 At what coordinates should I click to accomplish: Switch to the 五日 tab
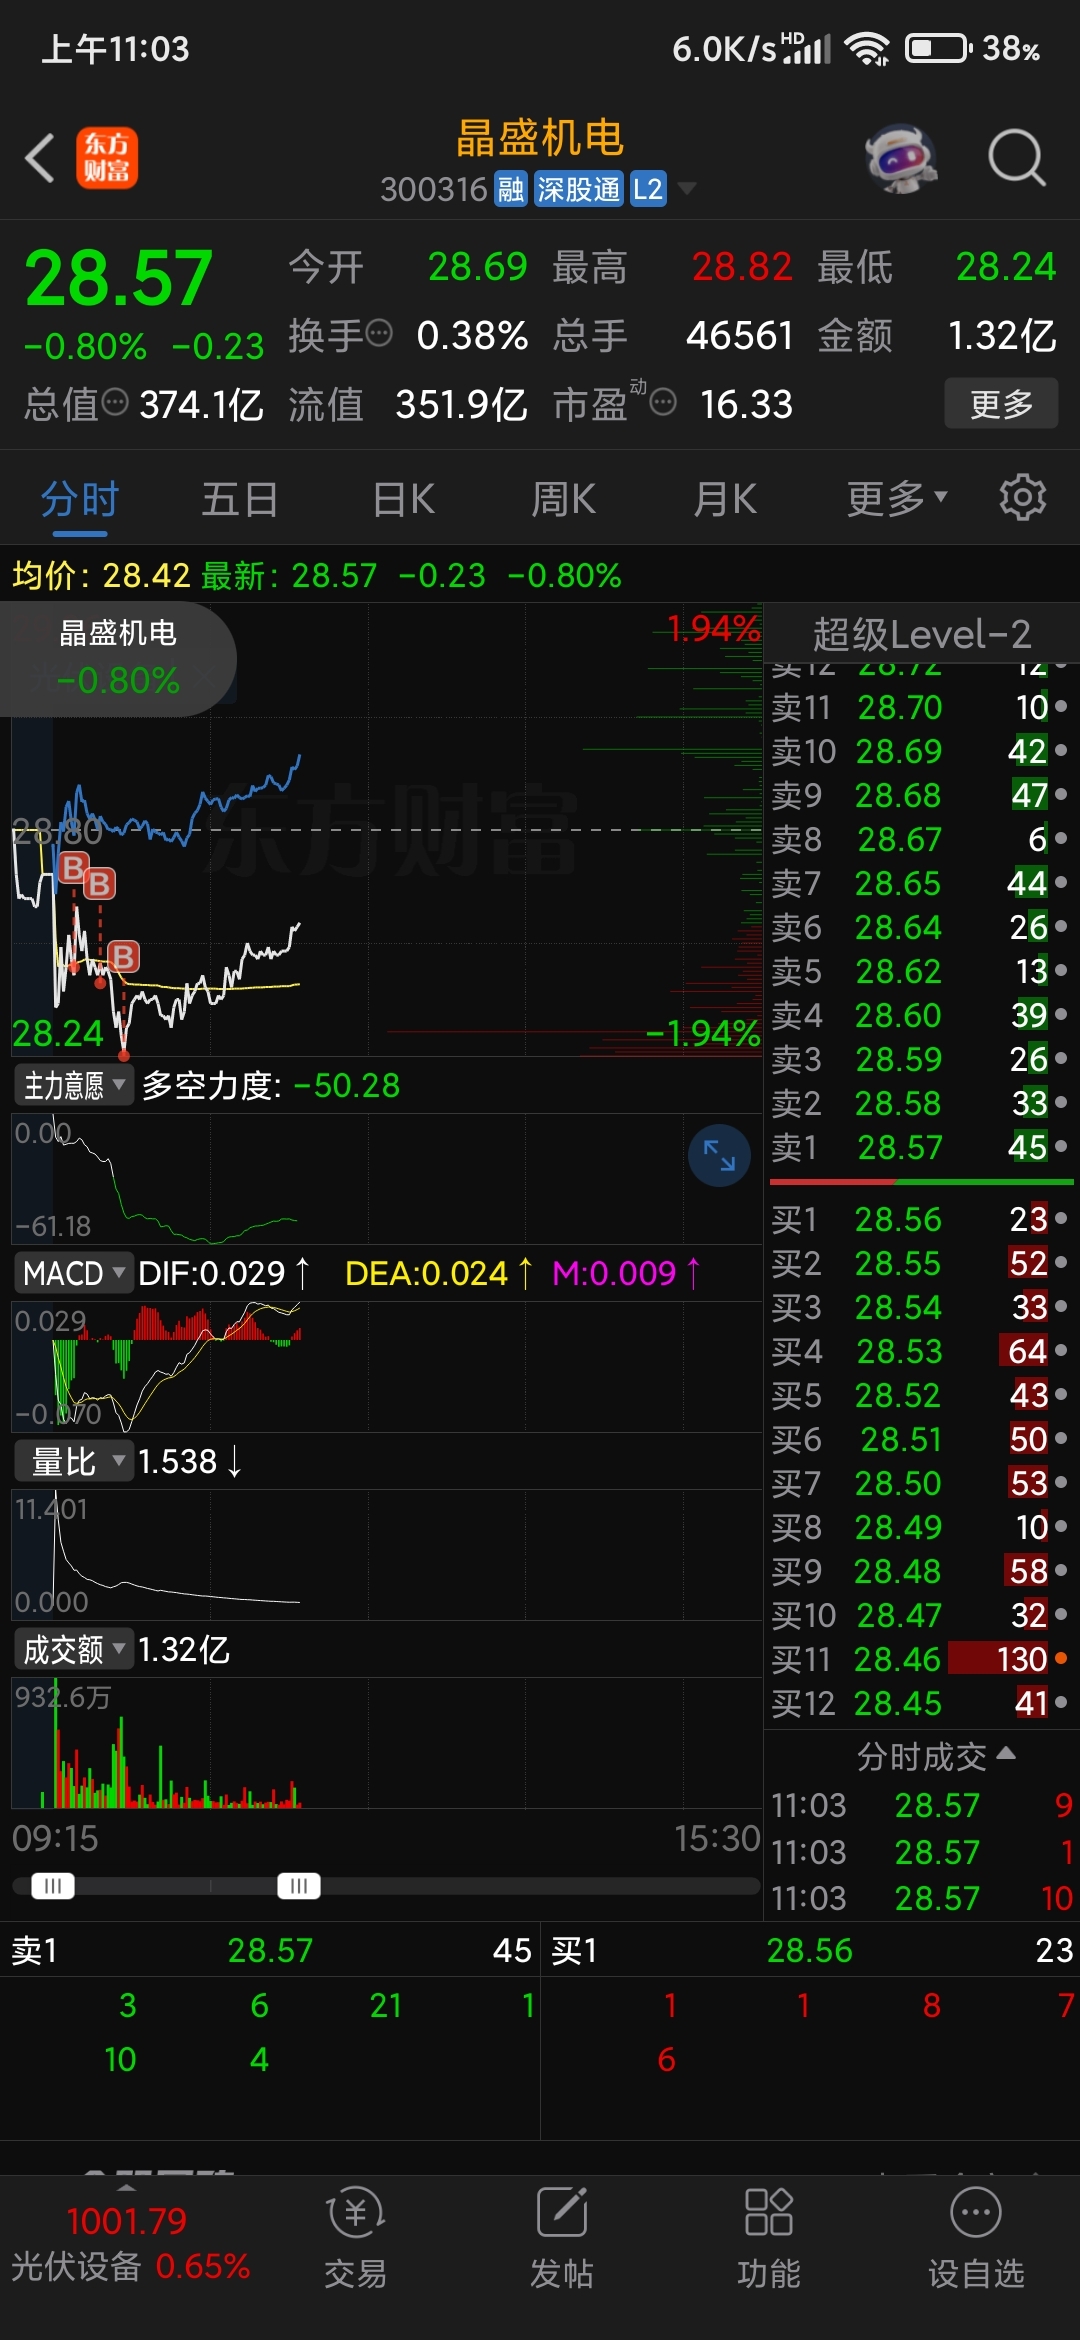click(x=240, y=497)
